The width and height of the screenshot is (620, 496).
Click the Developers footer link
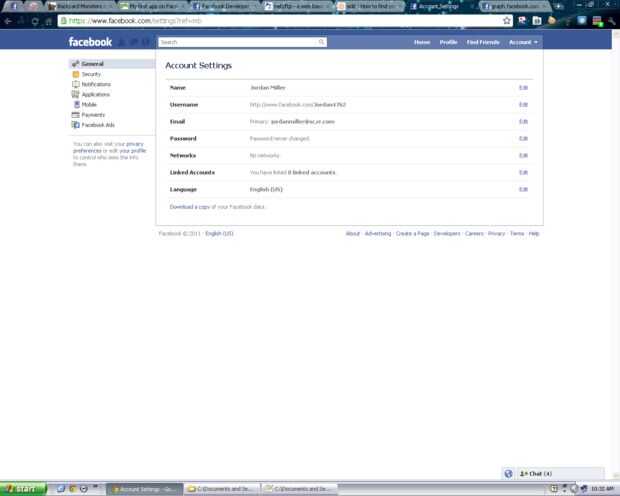[447, 234]
